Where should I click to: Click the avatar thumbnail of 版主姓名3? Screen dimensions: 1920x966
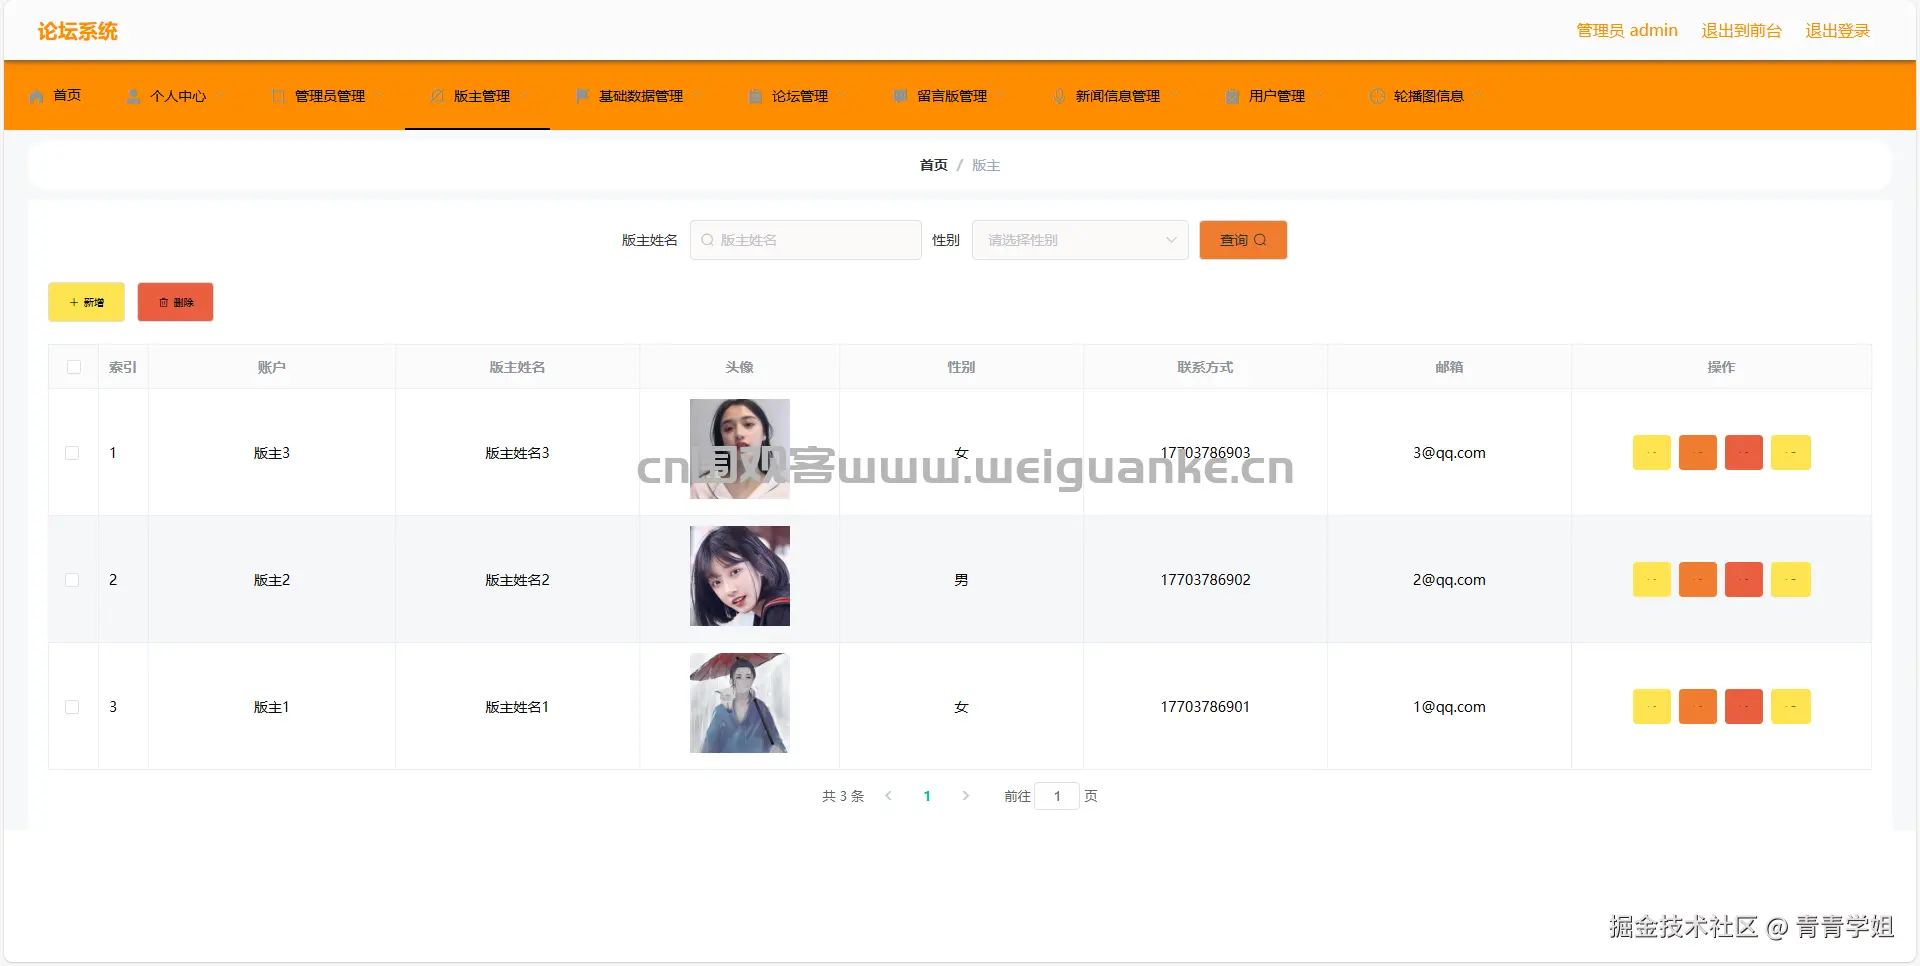[740, 449]
